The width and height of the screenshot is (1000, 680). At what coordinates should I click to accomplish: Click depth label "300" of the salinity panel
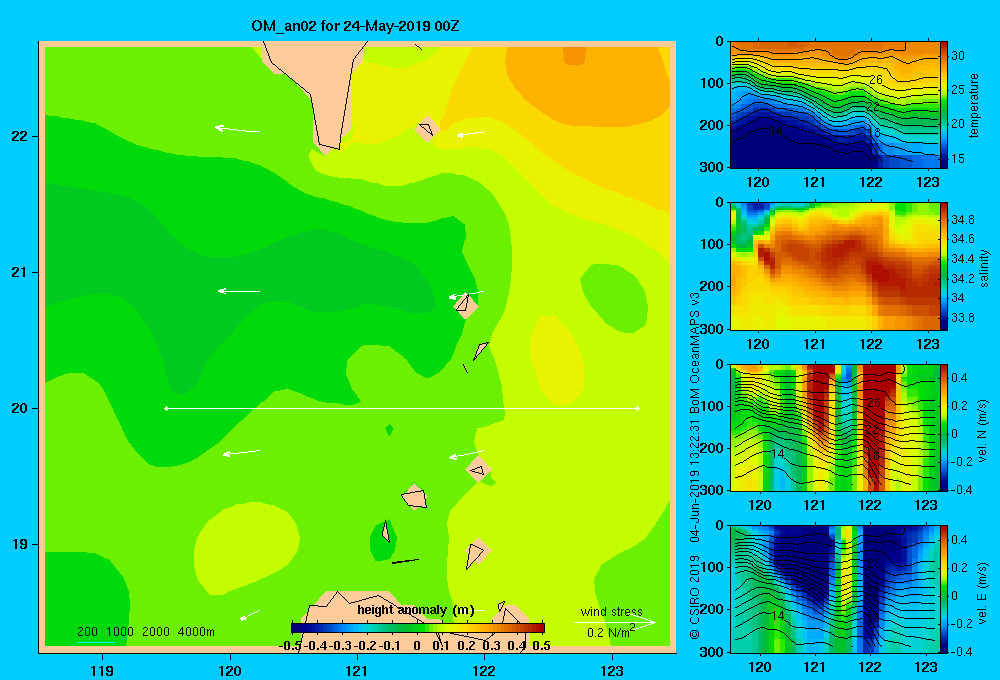pyautogui.click(x=712, y=329)
